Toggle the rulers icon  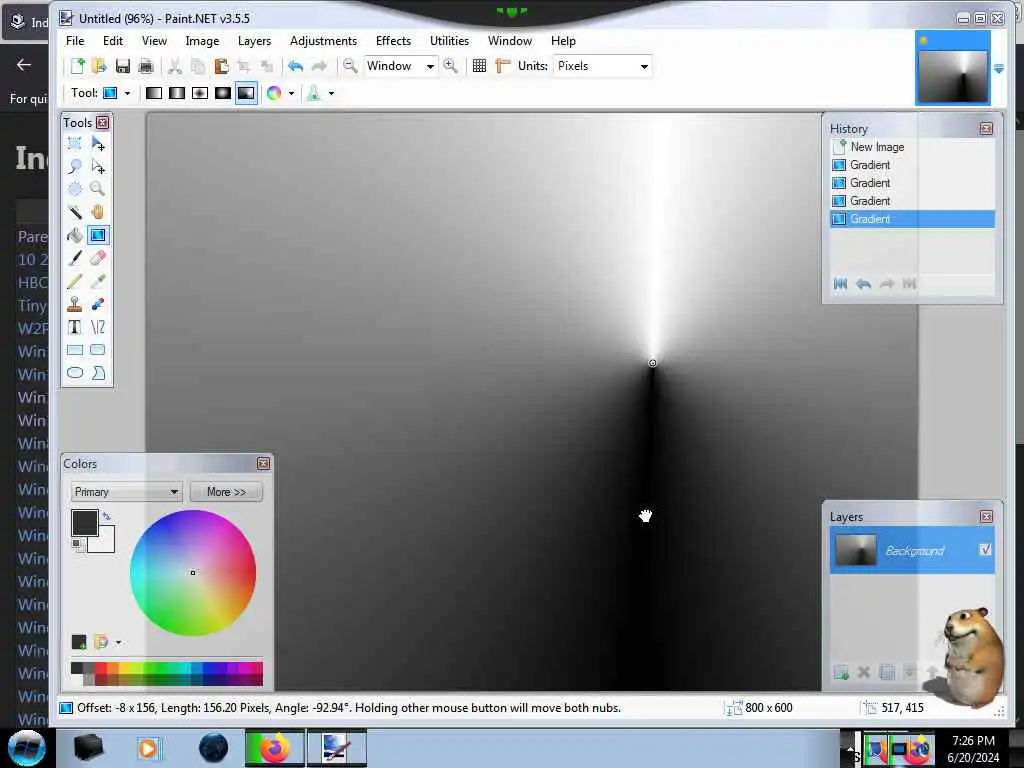click(502, 65)
